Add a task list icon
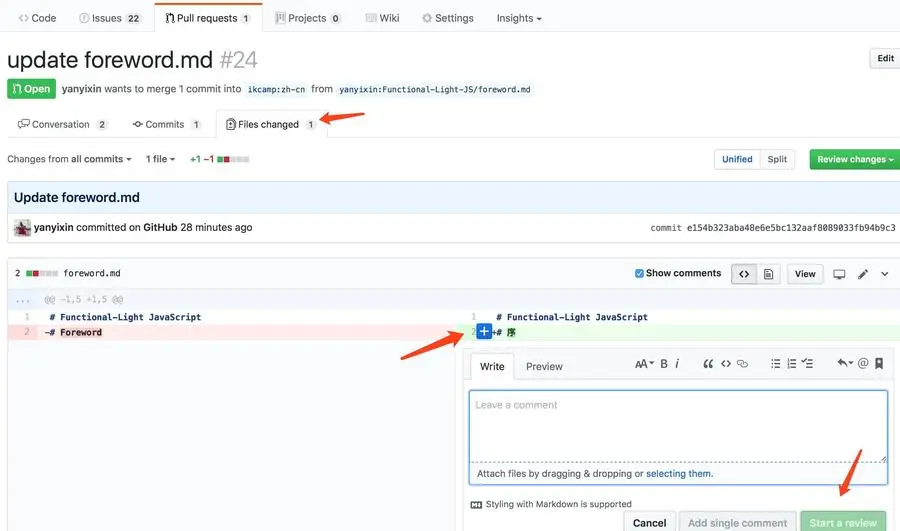This screenshot has width=900, height=531. tap(807, 363)
